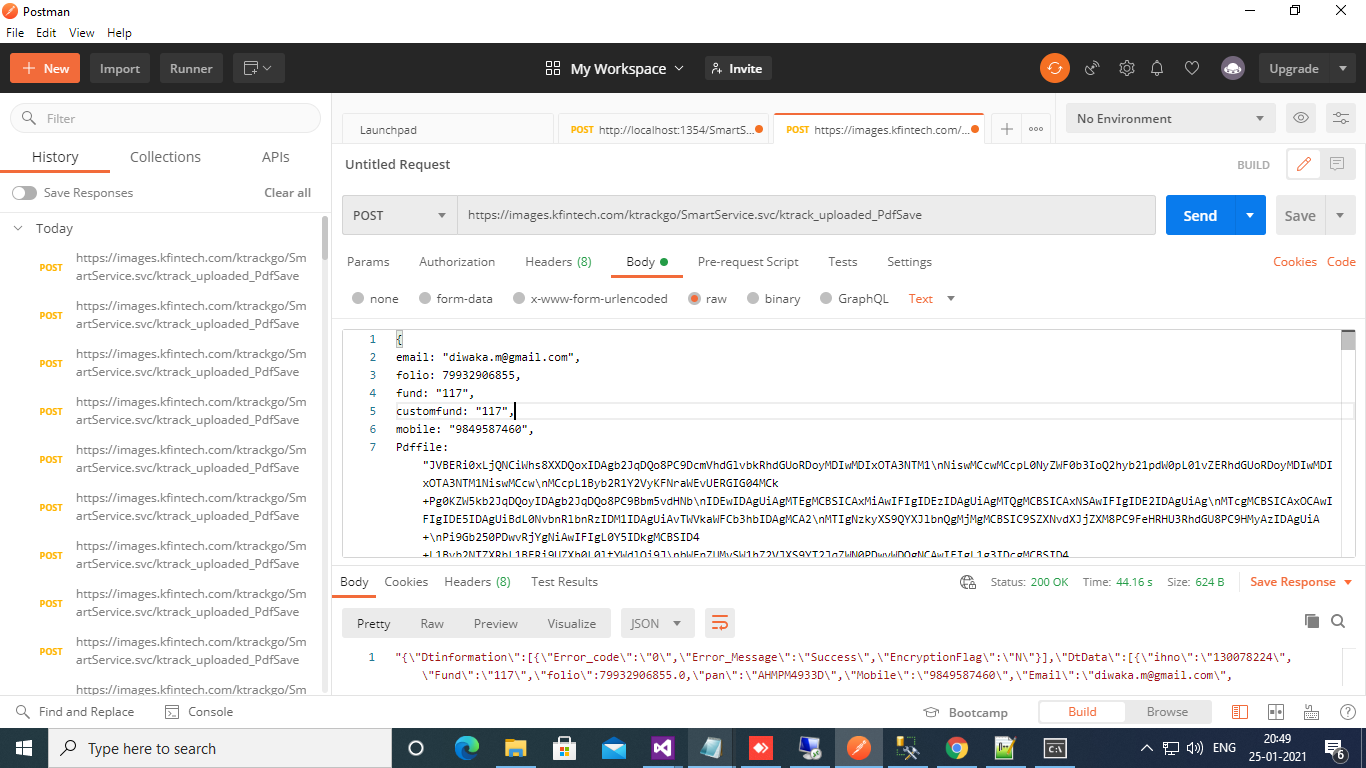Expand the No Environment dropdown

click(x=1170, y=118)
